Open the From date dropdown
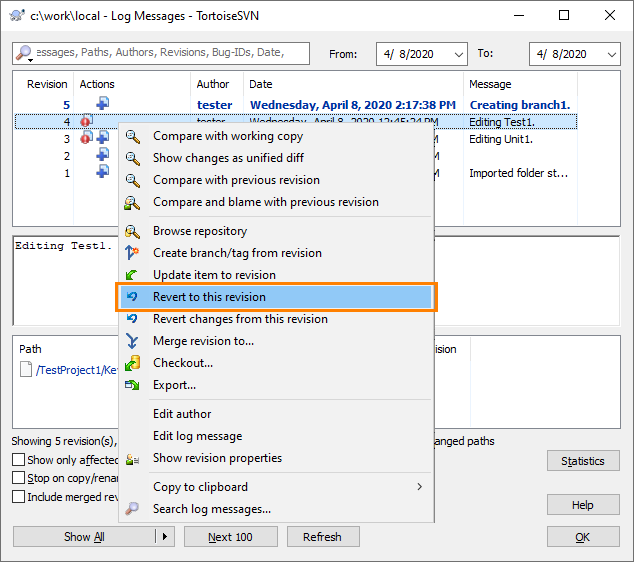 pyautogui.click(x=458, y=54)
